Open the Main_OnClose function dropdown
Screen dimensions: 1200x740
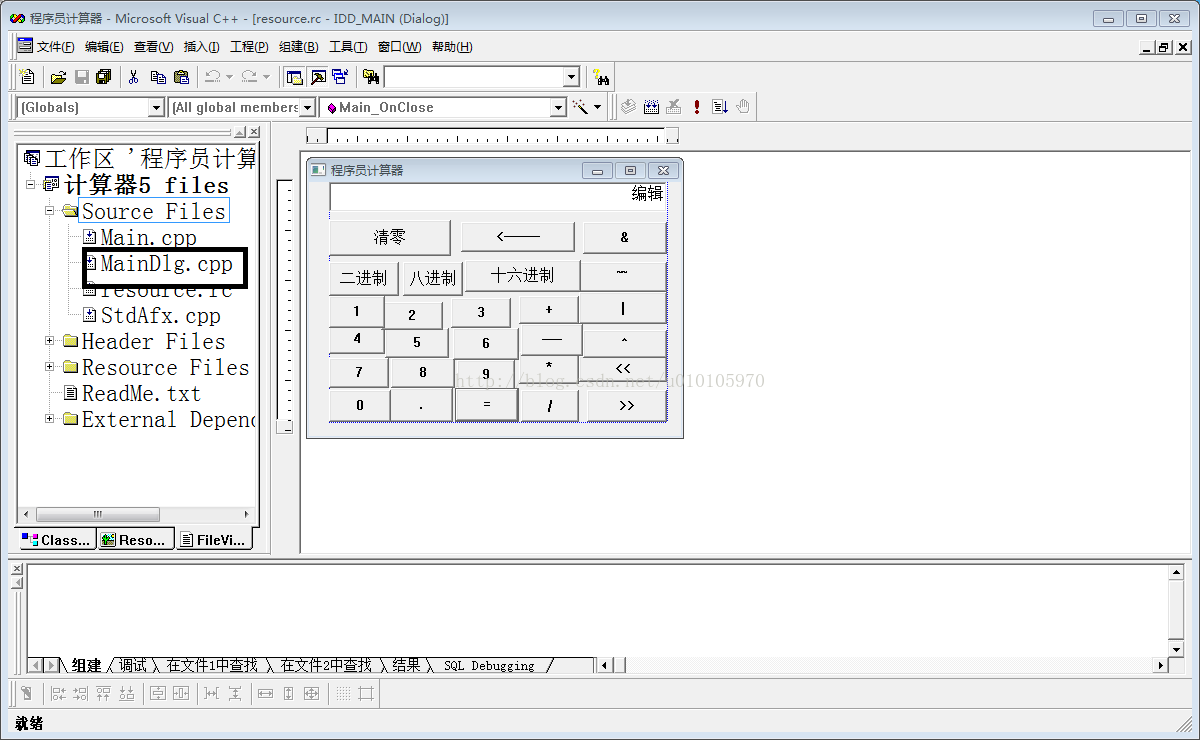pos(559,107)
